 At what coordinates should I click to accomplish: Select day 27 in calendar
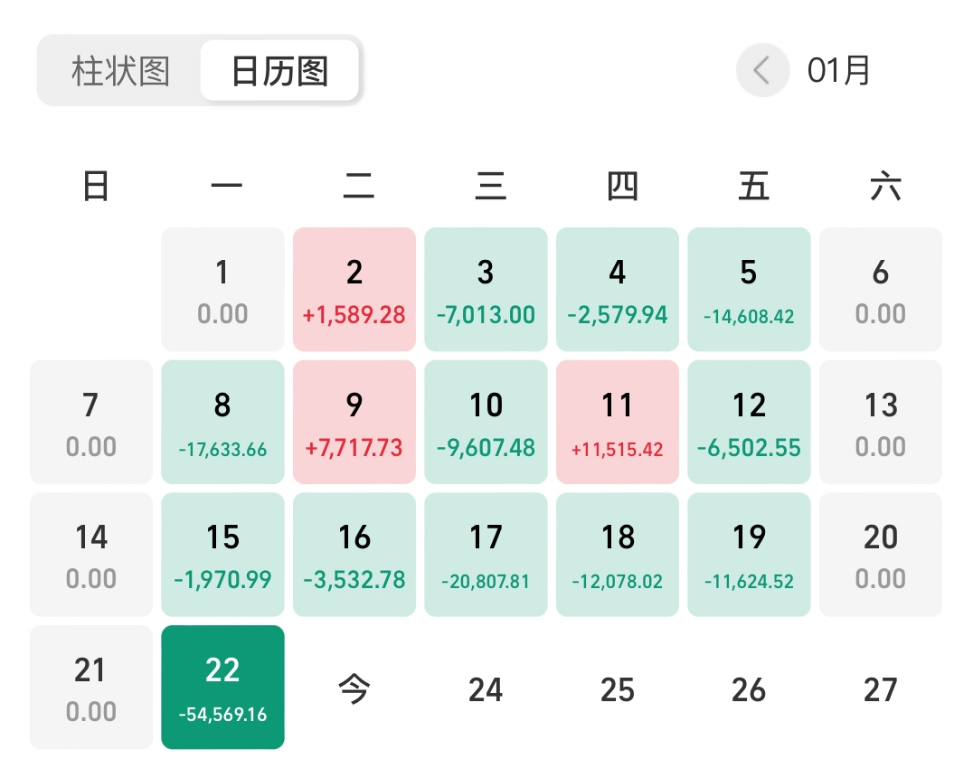coord(880,689)
